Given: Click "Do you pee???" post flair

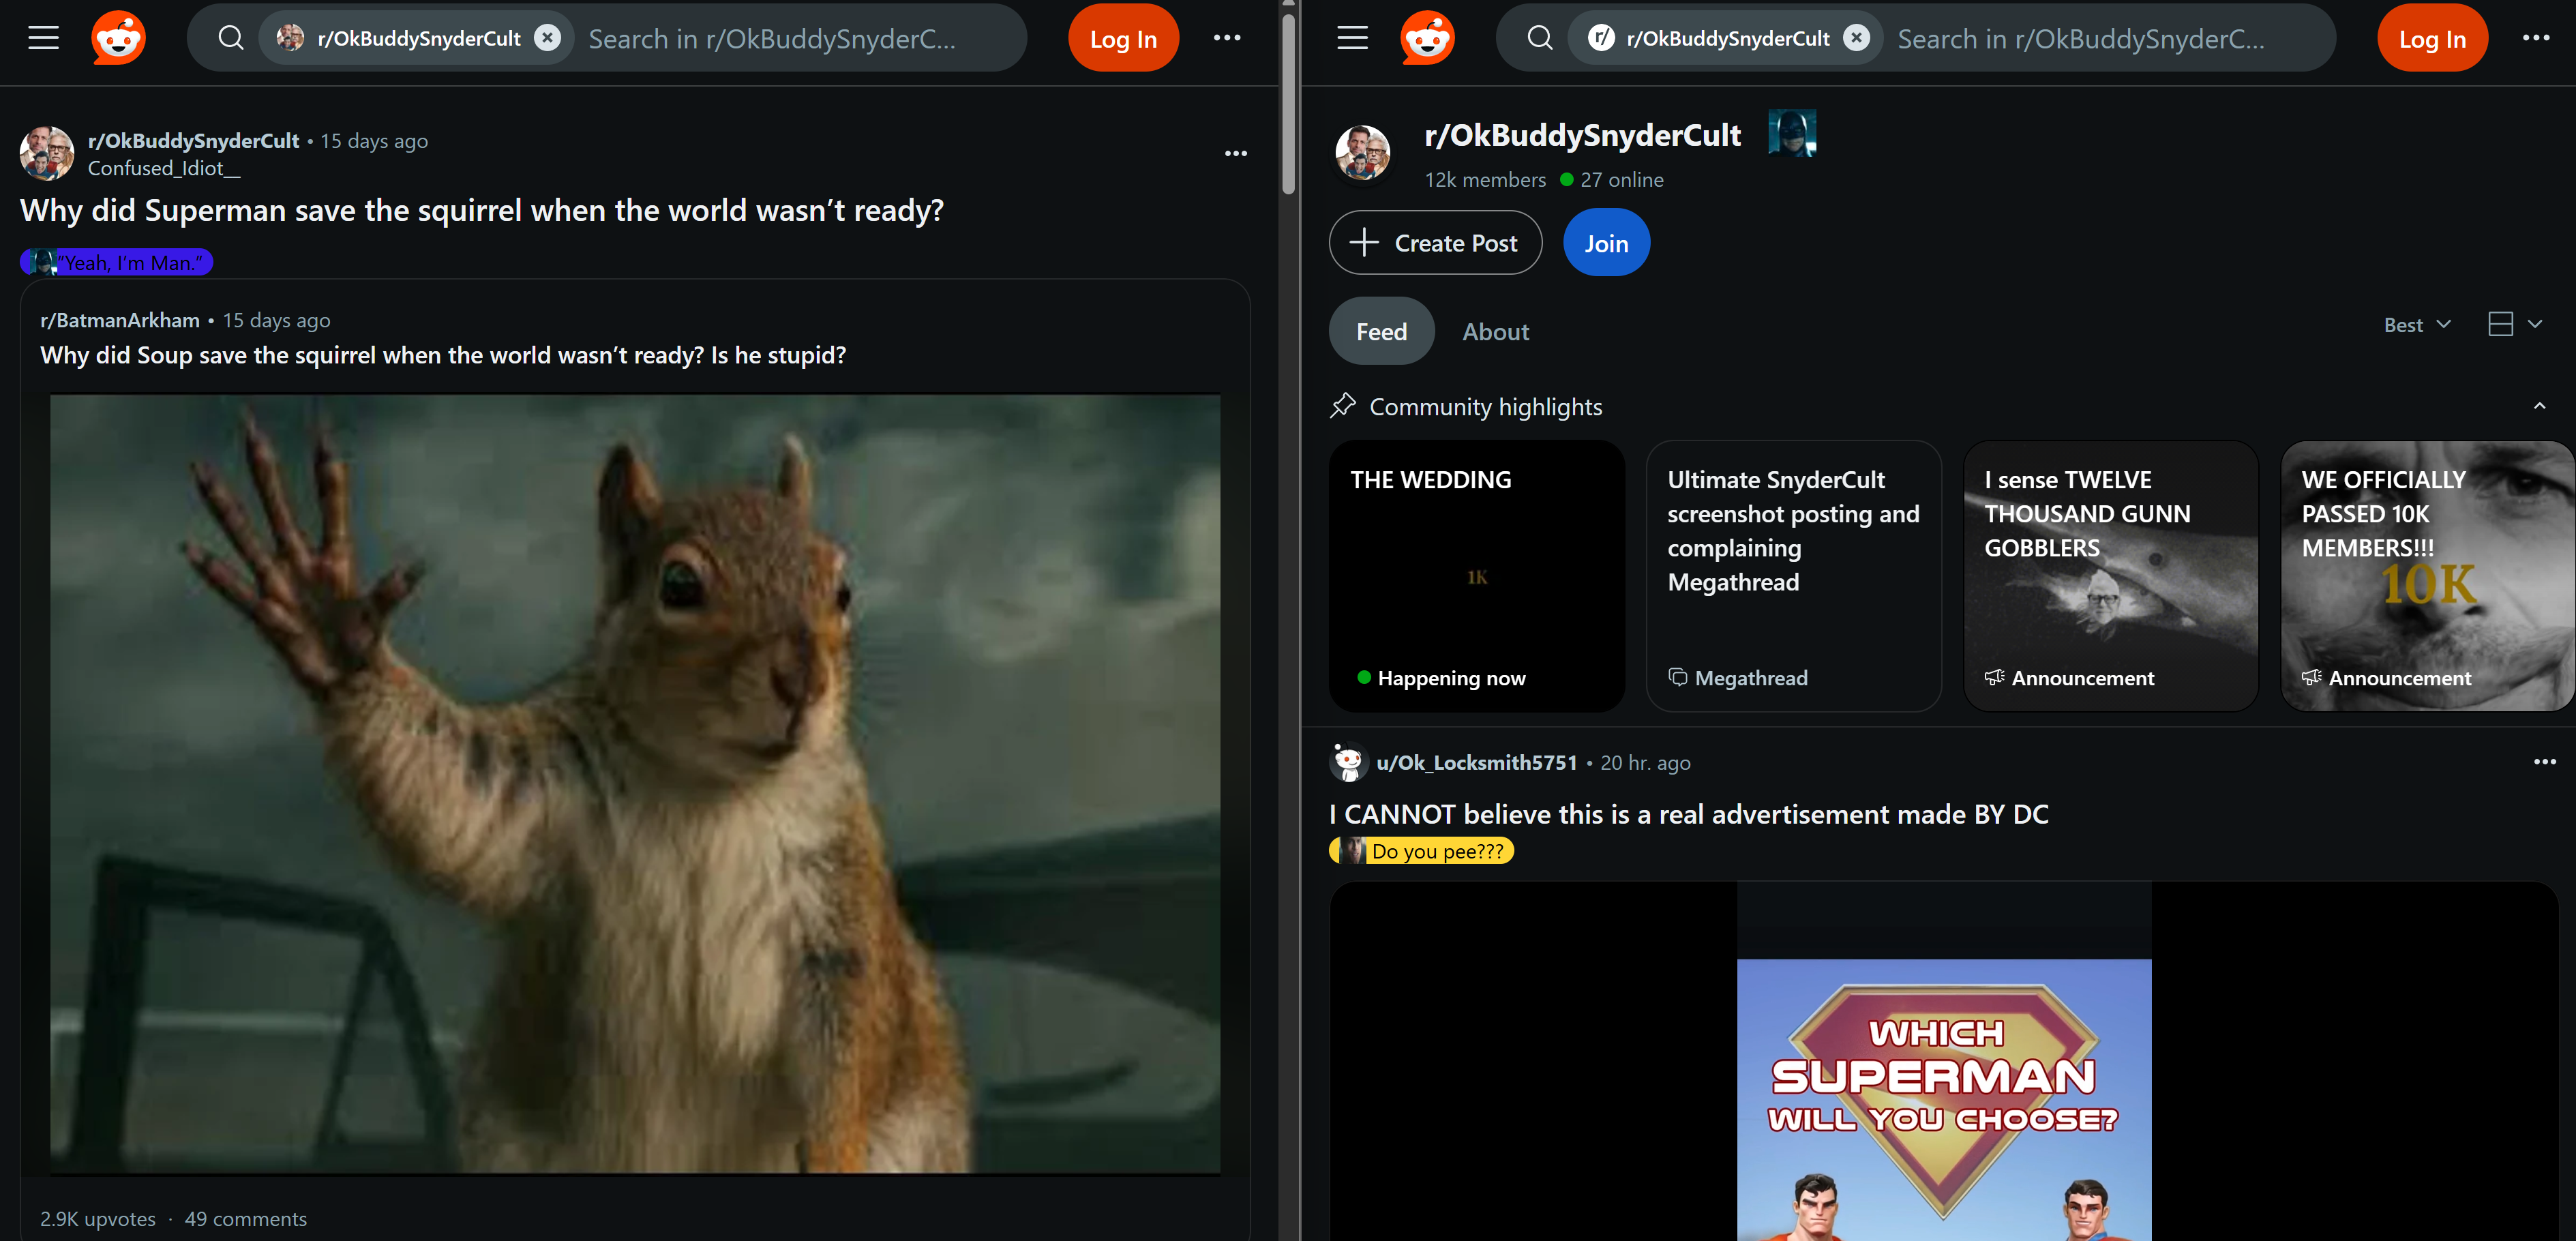Looking at the screenshot, I should click(x=1421, y=851).
